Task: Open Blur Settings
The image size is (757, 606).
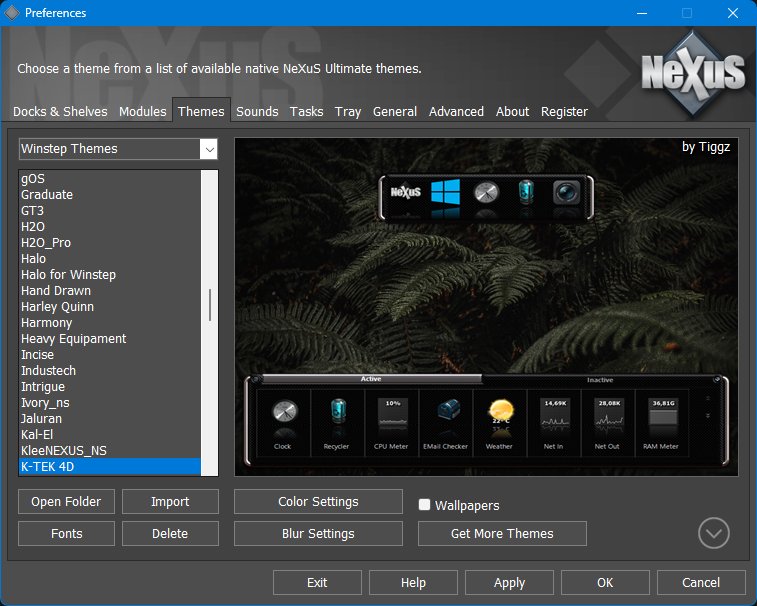Action: point(319,534)
